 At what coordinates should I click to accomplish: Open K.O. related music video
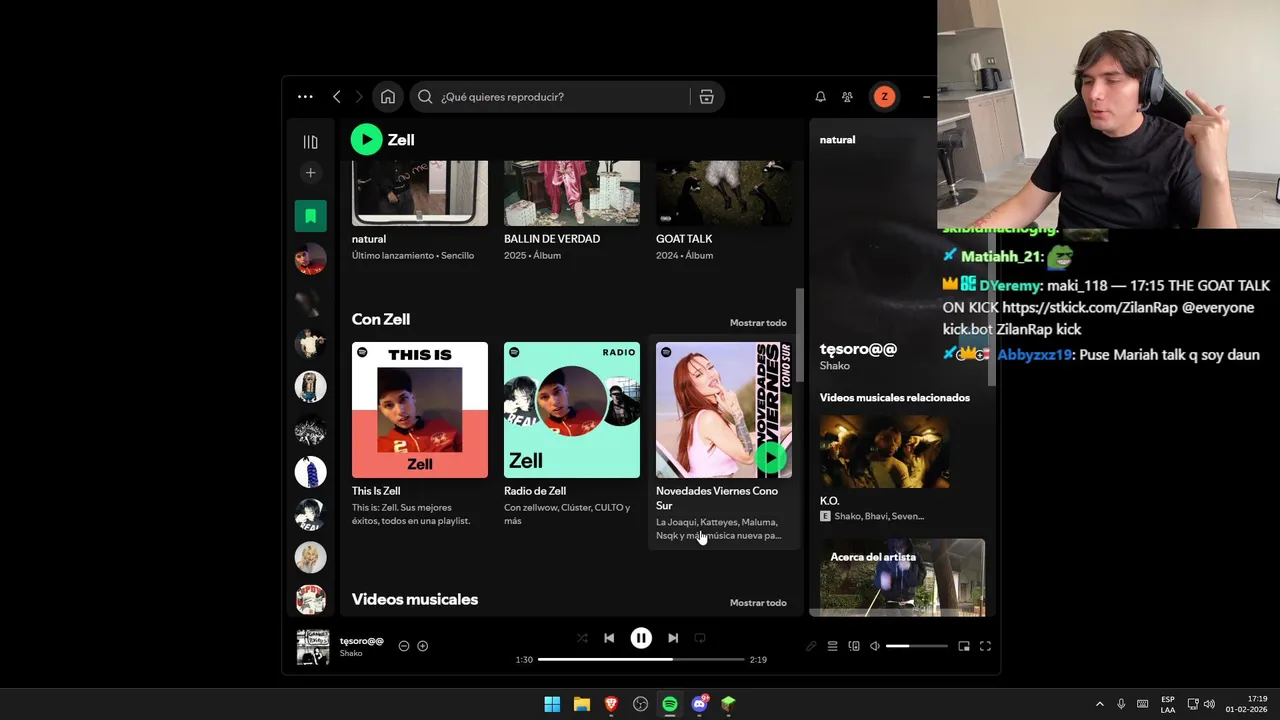click(885, 452)
